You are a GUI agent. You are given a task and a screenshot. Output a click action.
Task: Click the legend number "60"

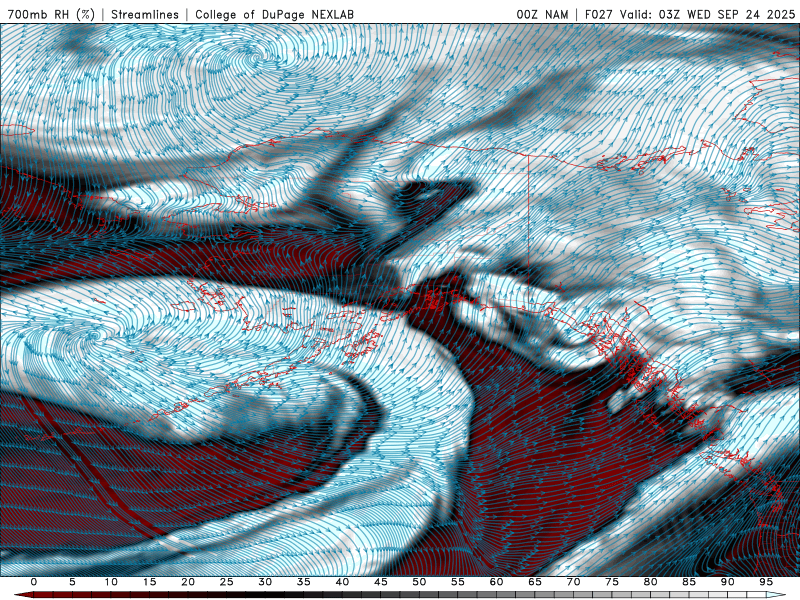click(496, 582)
